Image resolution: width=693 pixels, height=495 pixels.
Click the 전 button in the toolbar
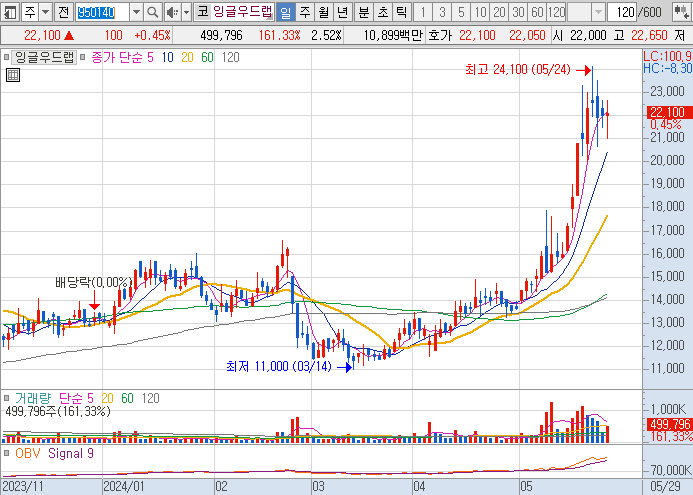(x=64, y=12)
